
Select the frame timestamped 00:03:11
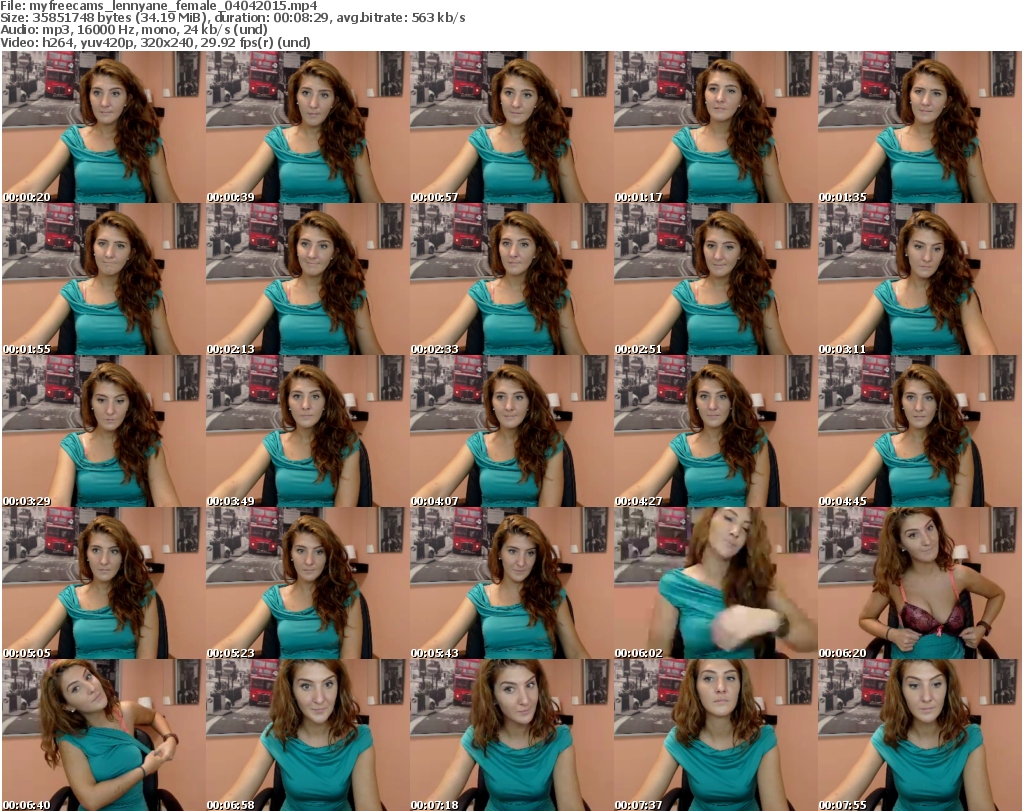point(917,279)
